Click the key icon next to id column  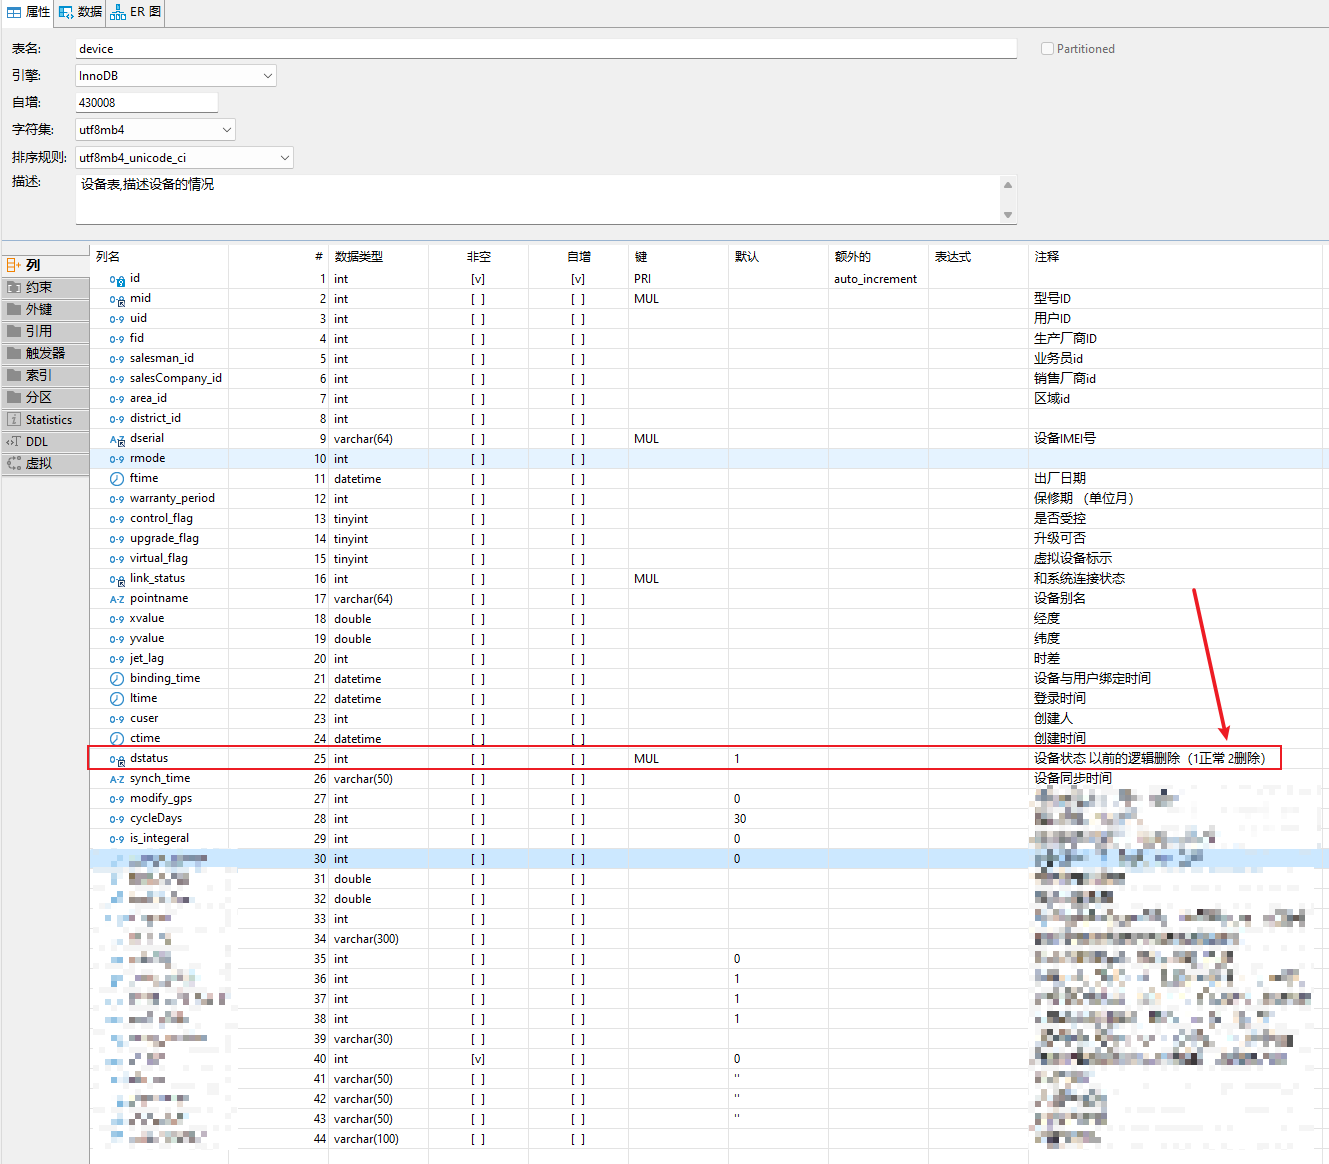pos(117,280)
